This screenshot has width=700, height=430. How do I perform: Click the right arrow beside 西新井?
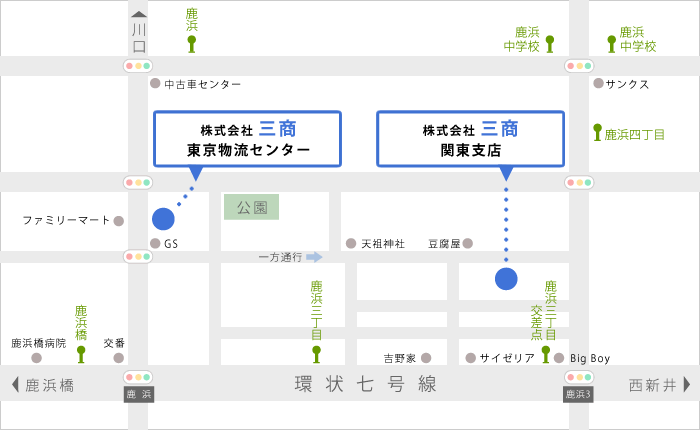(x=687, y=384)
